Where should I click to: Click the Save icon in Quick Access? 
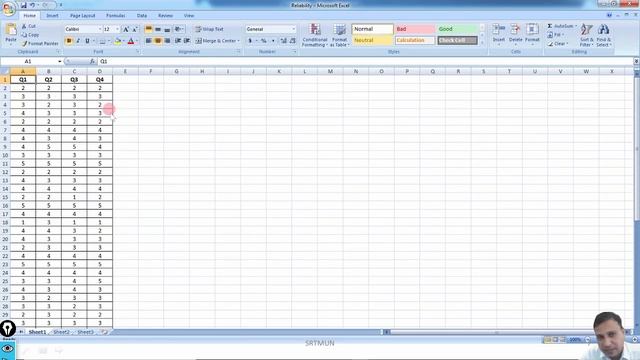pos(24,5)
